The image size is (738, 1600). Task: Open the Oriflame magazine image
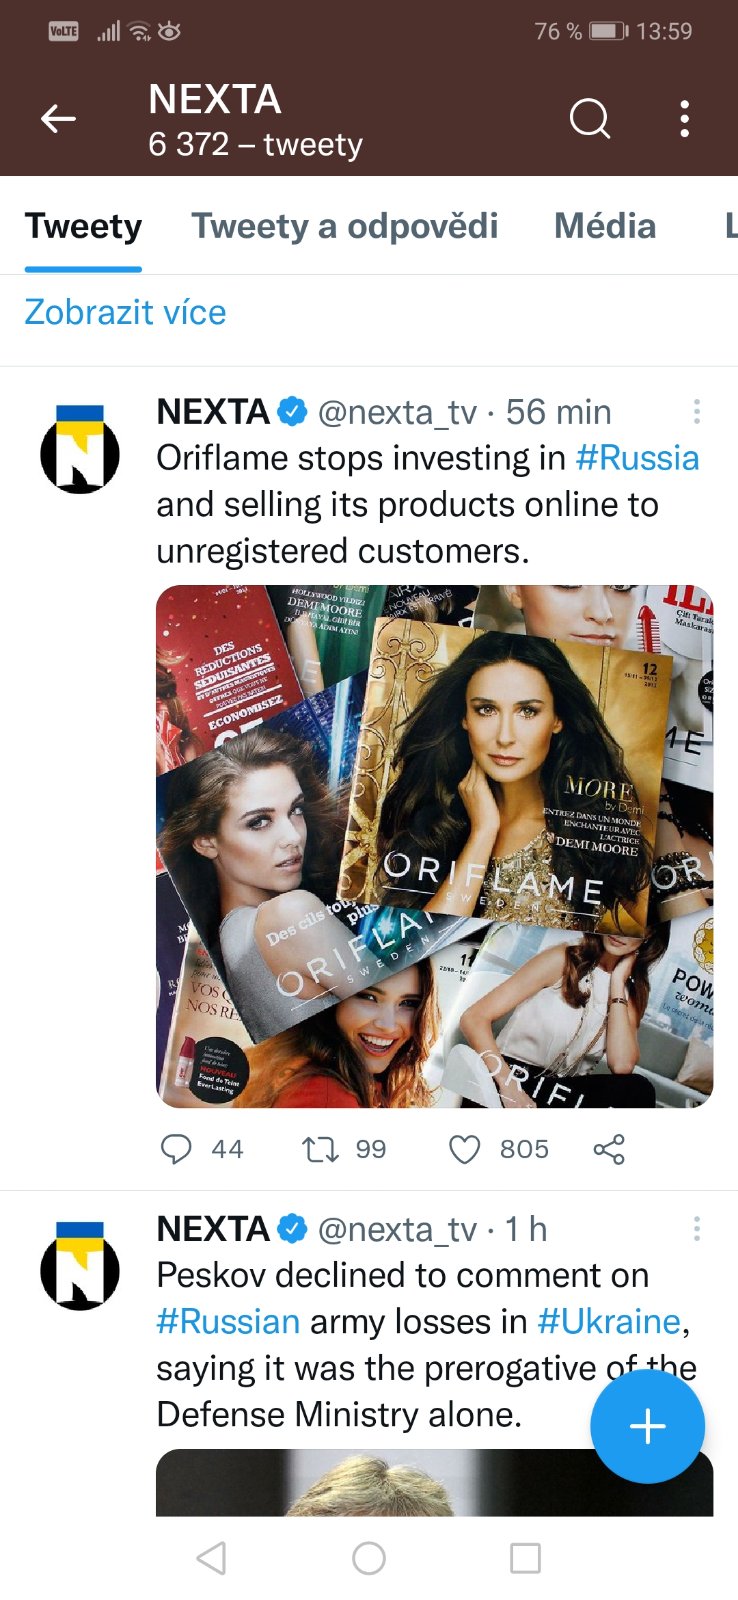pyautogui.click(x=434, y=846)
